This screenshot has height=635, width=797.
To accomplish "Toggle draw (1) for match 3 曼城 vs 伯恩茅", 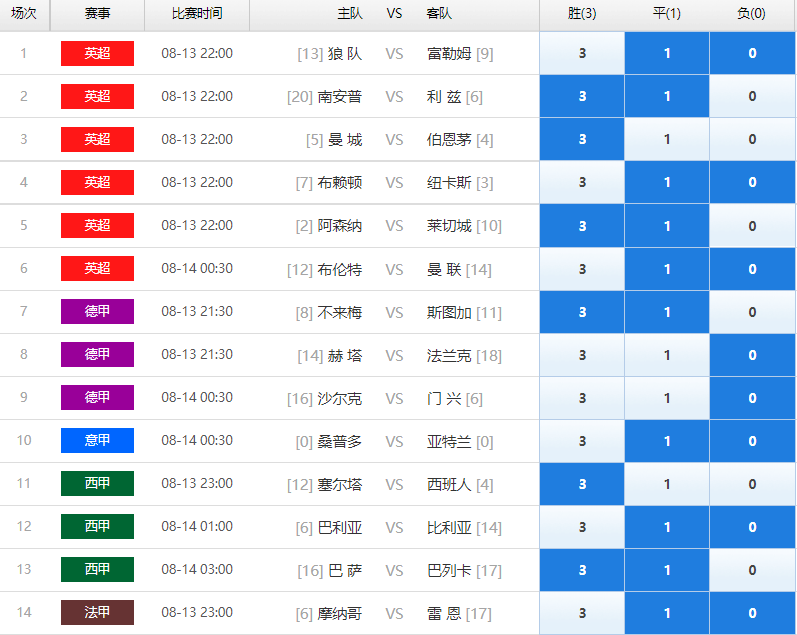I will click(667, 139).
